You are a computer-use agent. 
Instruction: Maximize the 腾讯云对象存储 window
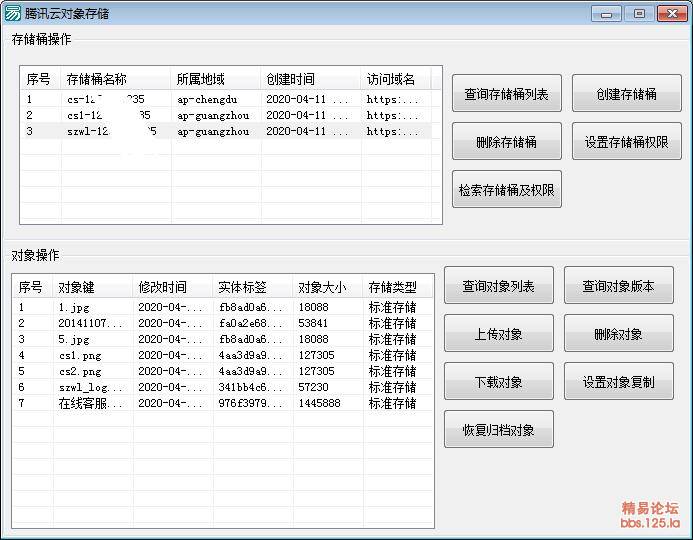click(639, 14)
